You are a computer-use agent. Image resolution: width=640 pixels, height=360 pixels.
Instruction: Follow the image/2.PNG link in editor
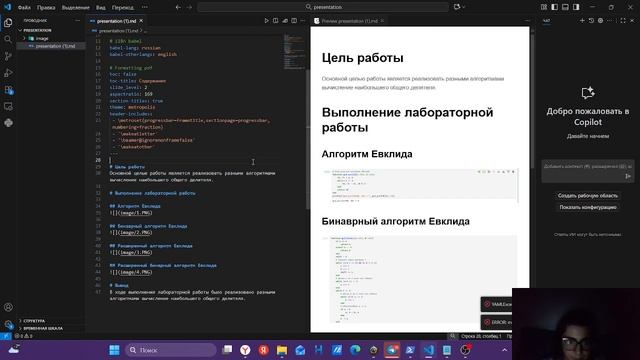pos(136,232)
